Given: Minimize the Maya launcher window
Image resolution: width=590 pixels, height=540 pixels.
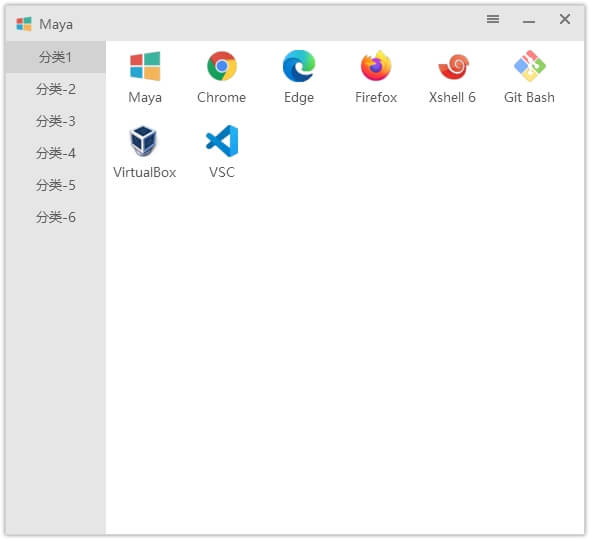Looking at the screenshot, I should (529, 20).
